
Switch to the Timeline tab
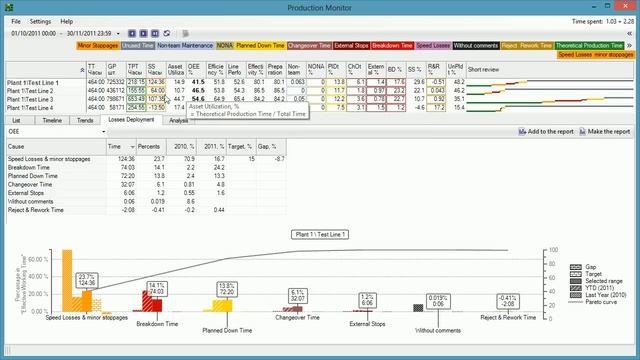[52, 120]
